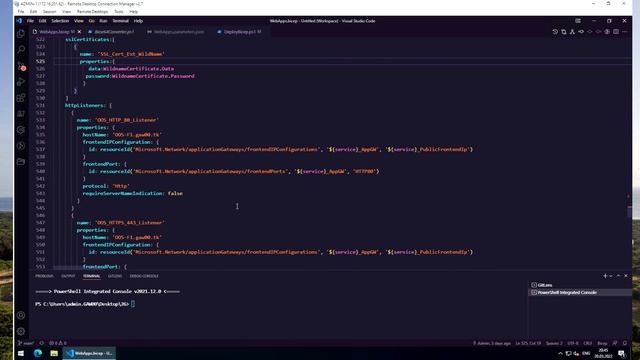Open Run and Debug view
640x360 pixels.
[x=21, y=82]
